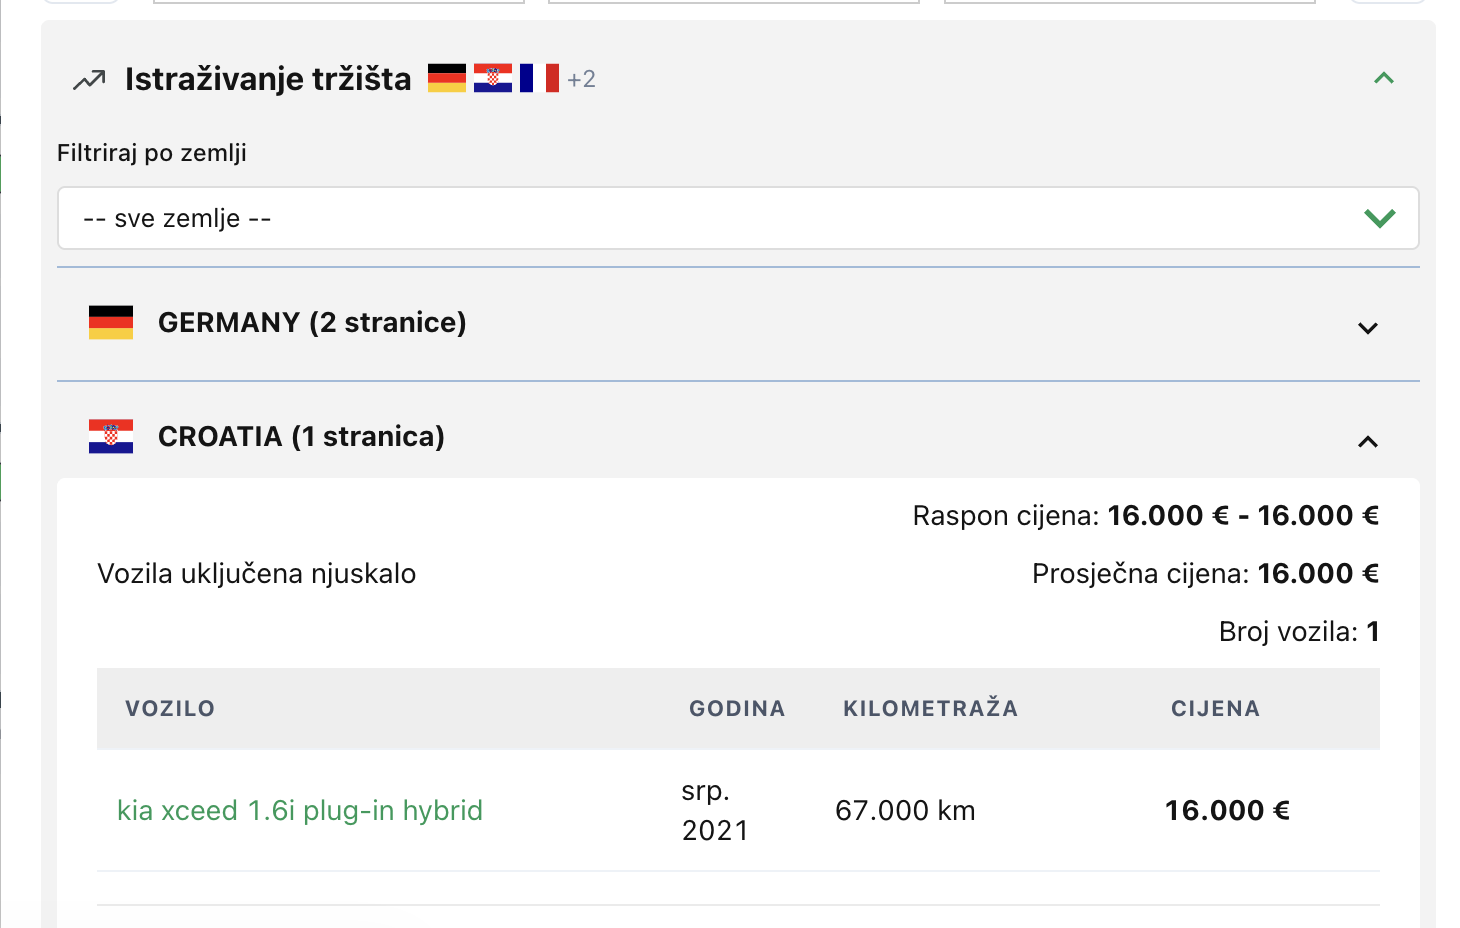Click the Croatian flag in the CROATIA row
The width and height of the screenshot is (1460, 928).
coord(111,436)
